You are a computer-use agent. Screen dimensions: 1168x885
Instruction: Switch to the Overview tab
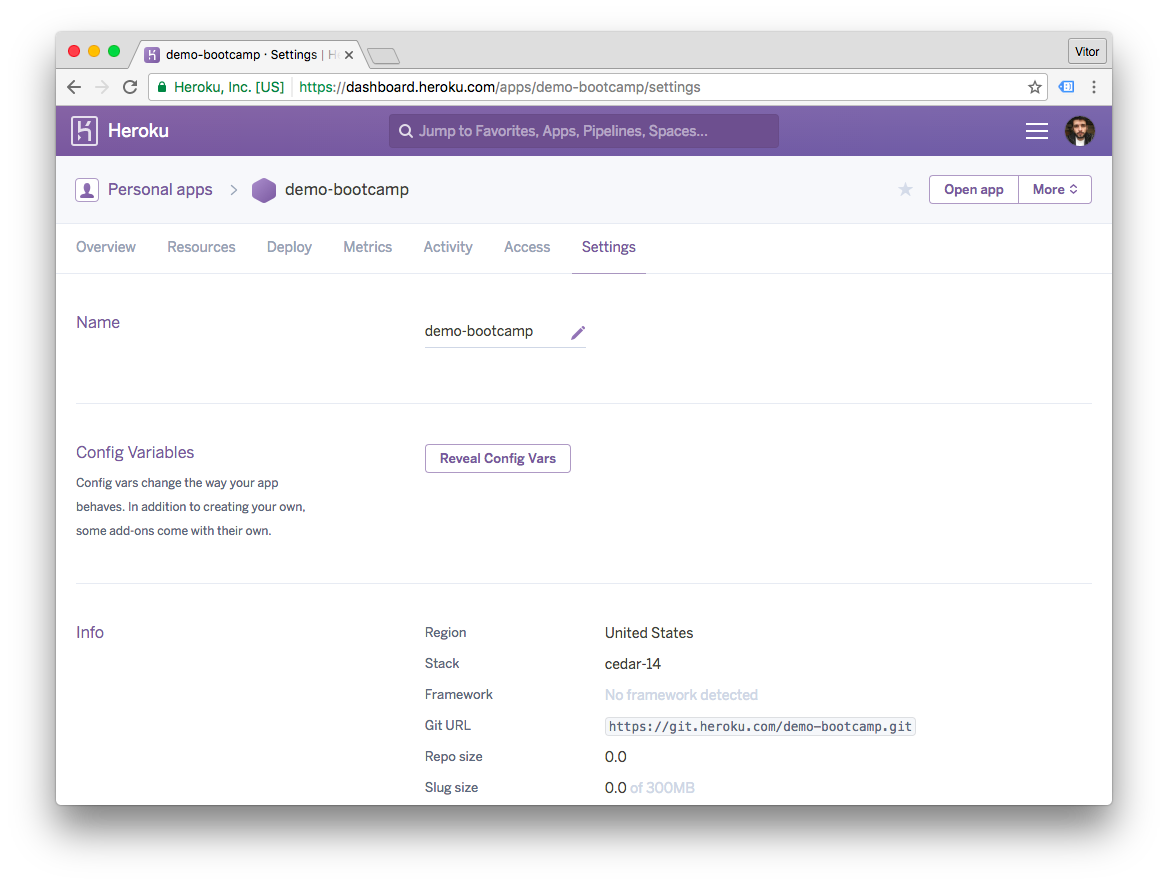coord(106,247)
